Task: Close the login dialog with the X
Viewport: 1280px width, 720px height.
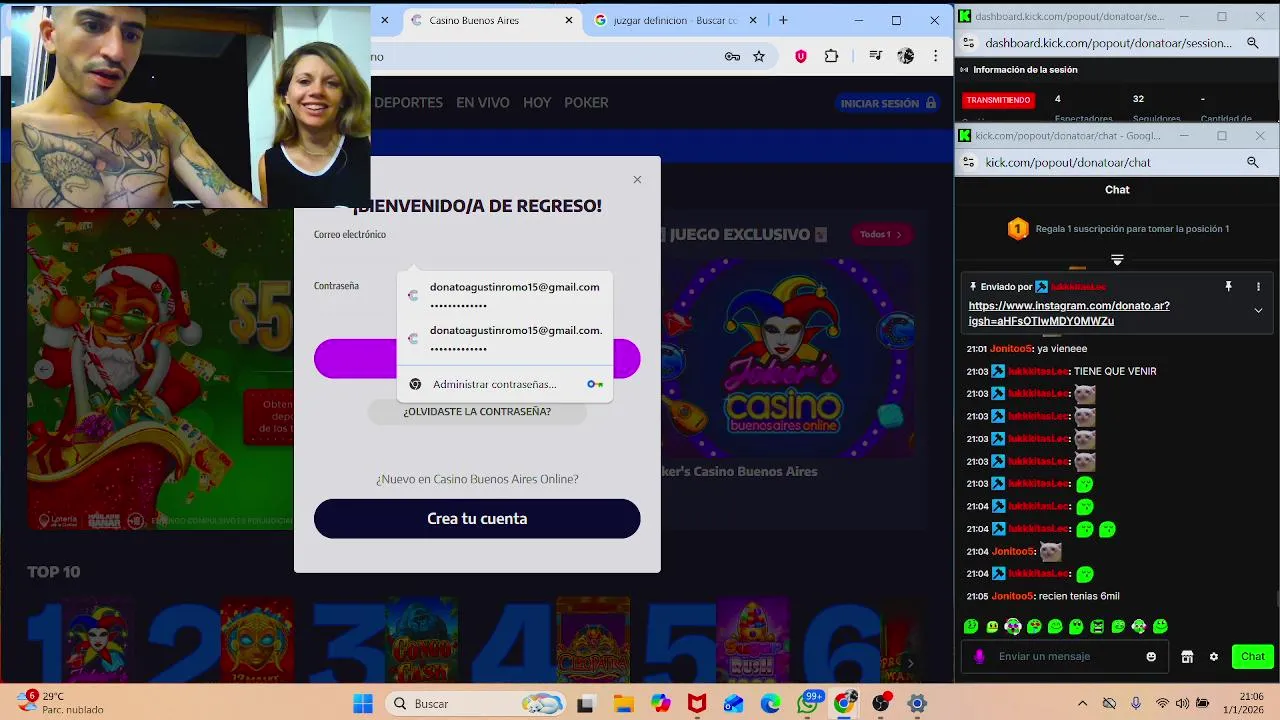Action: point(637,180)
